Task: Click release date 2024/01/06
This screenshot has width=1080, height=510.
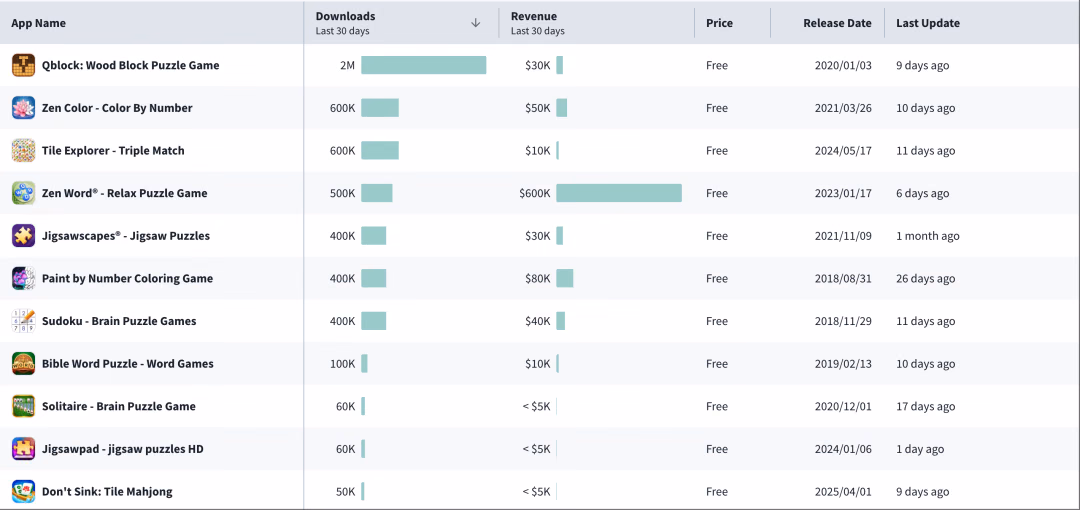Action: point(843,449)
